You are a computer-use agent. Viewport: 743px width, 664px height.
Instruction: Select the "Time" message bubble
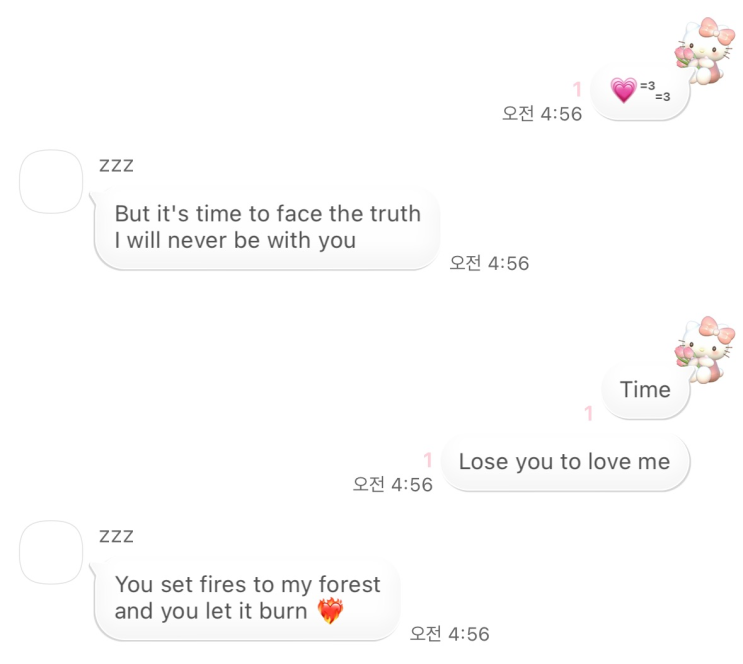[645, 390]
